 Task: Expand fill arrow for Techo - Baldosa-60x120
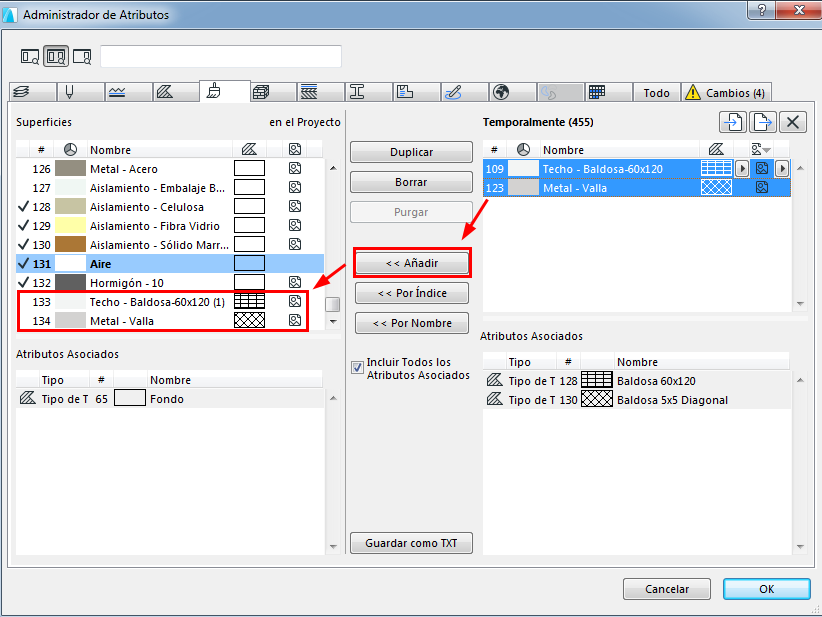pos(741,169)
